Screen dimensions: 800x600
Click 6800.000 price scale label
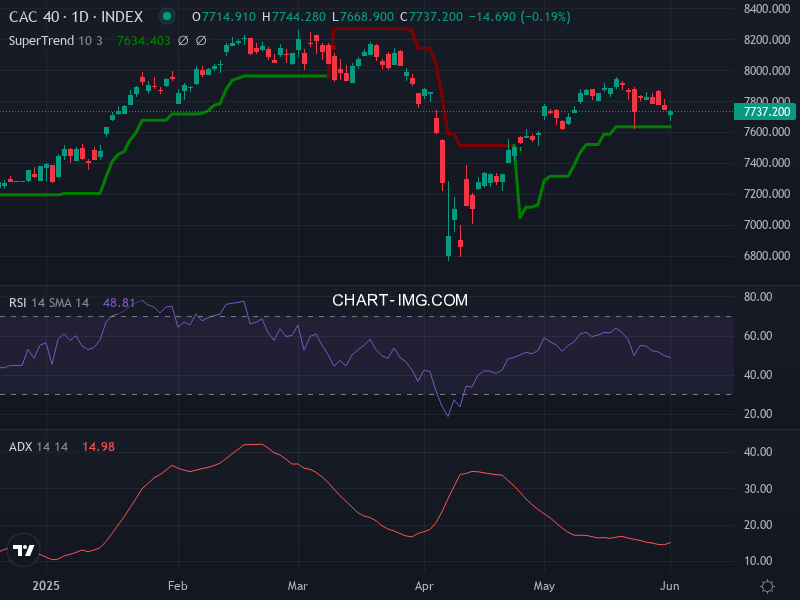(767, 256)
